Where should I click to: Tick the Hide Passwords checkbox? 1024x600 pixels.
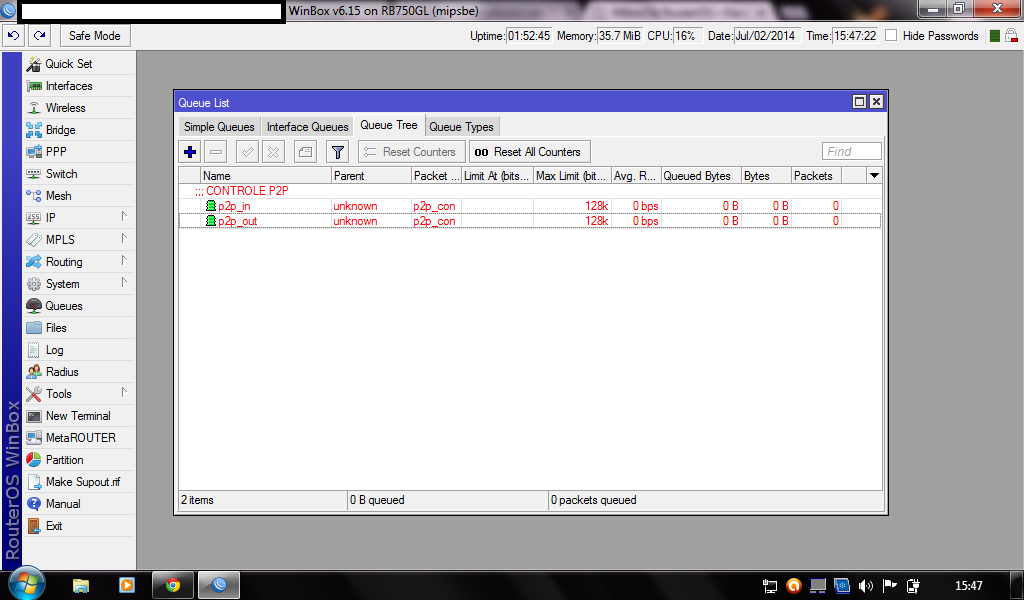(x=891, y=35)
